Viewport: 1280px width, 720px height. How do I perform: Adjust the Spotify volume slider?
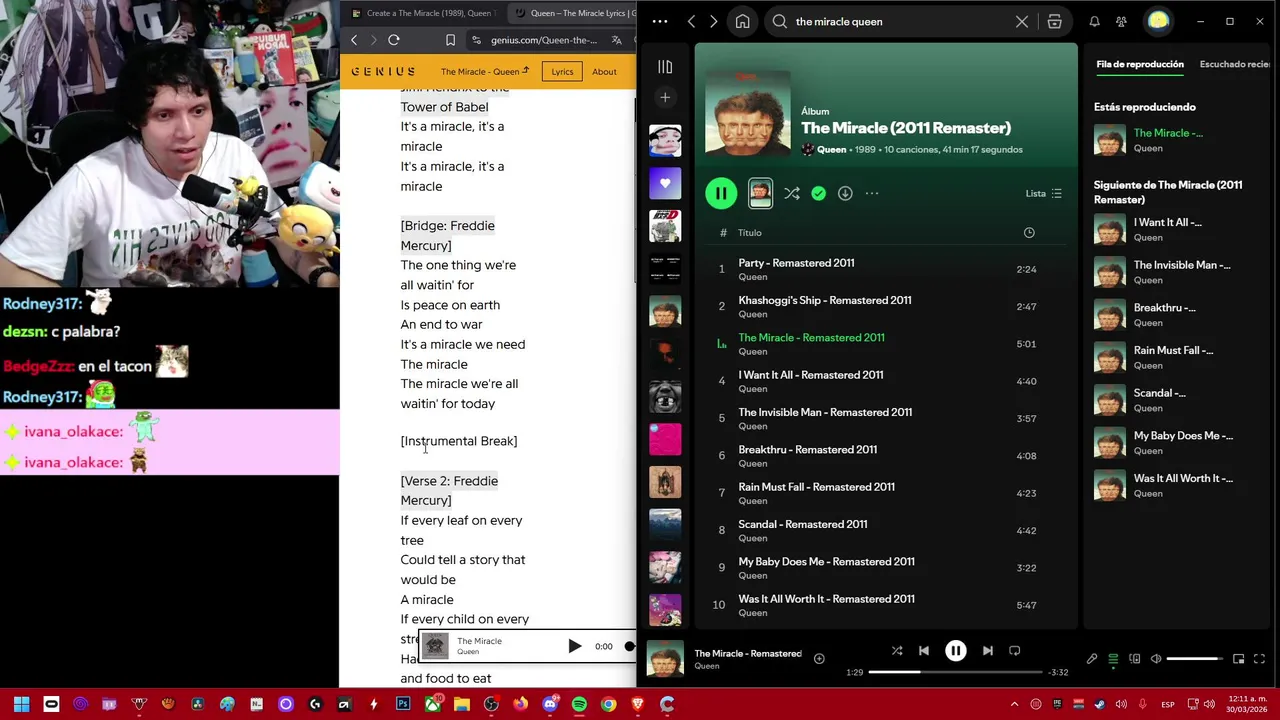coord(1194,659)
